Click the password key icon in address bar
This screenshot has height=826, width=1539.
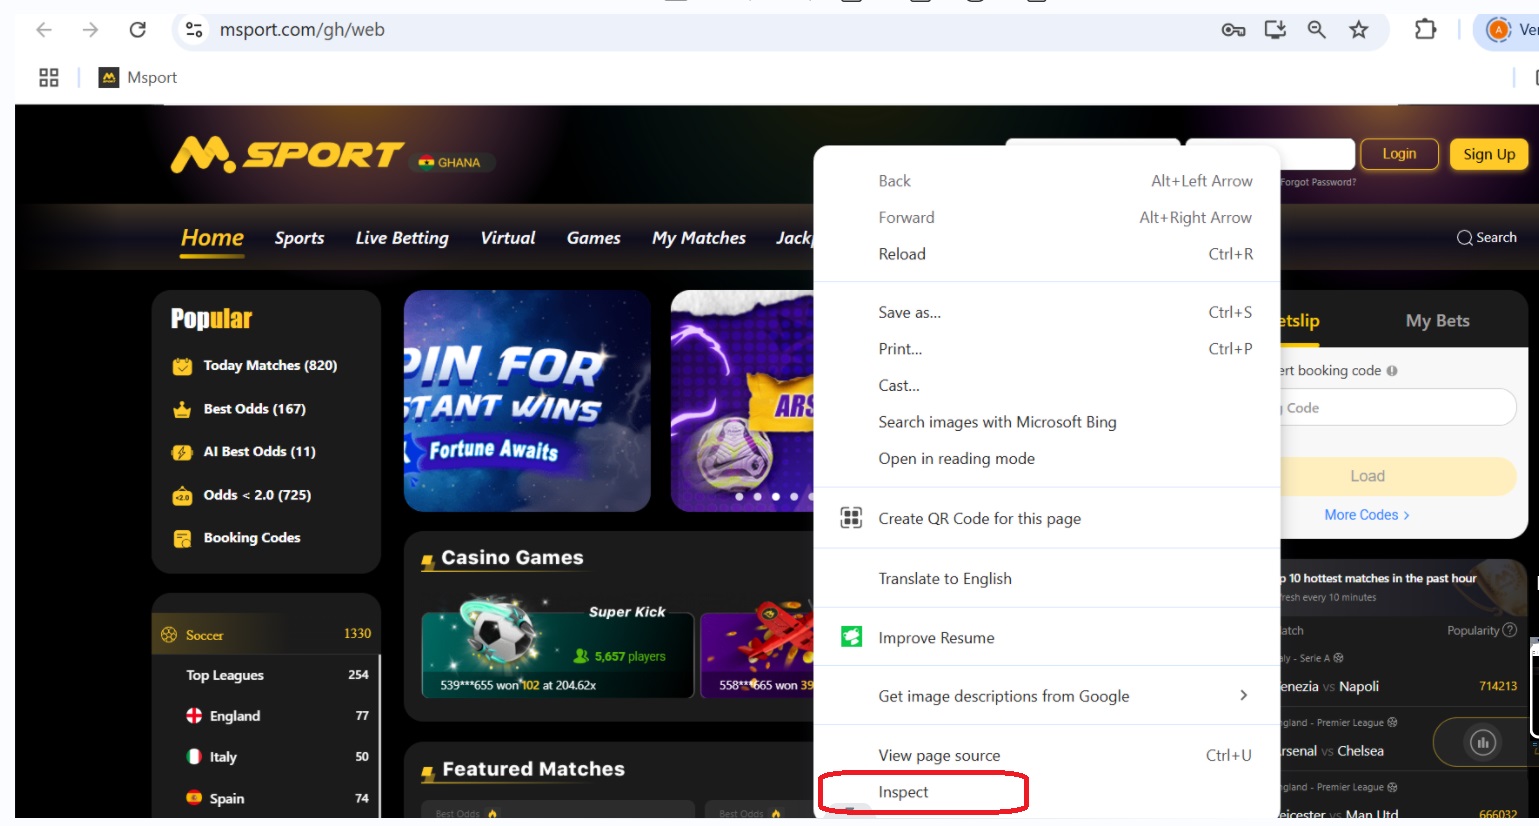tap(1233, 30)
